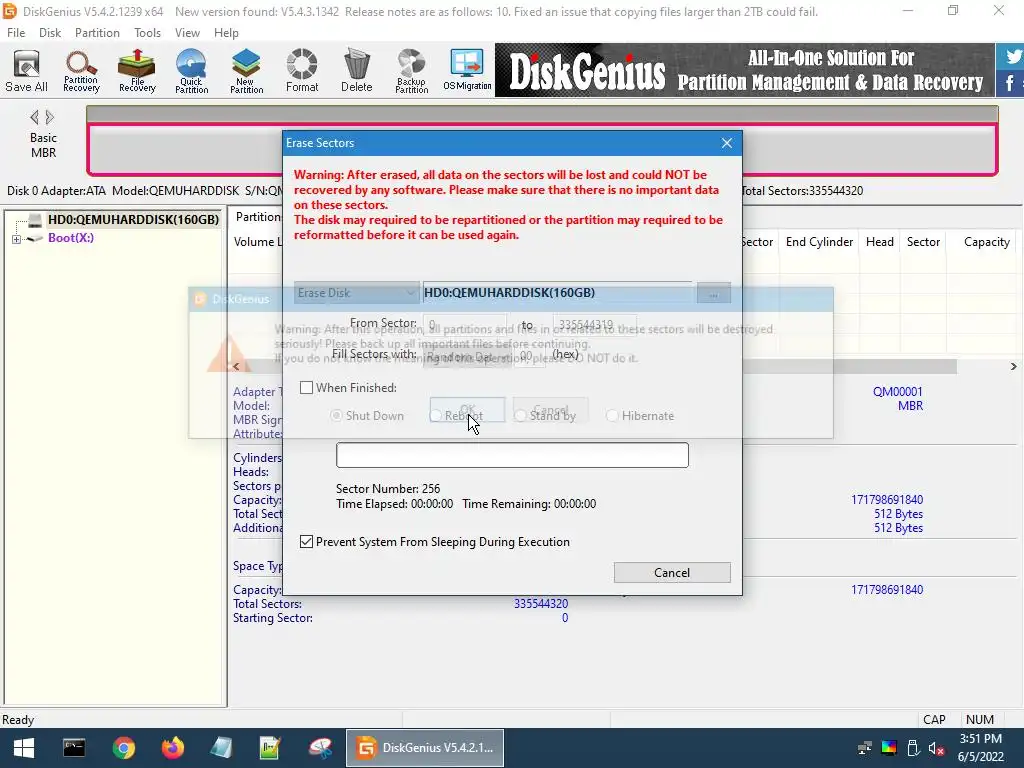Open the Tools menu
This screenshot has width=1024, height=768.
click(x=147, y=33)
